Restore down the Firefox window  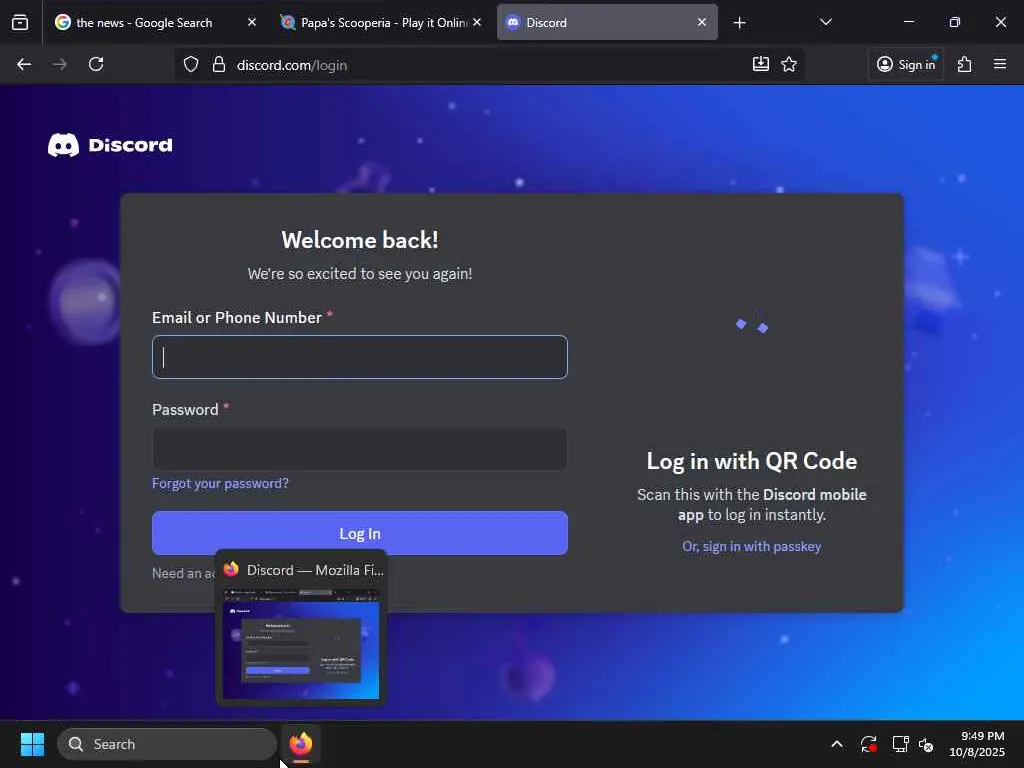pyautogui.click(x=955, y=22)
